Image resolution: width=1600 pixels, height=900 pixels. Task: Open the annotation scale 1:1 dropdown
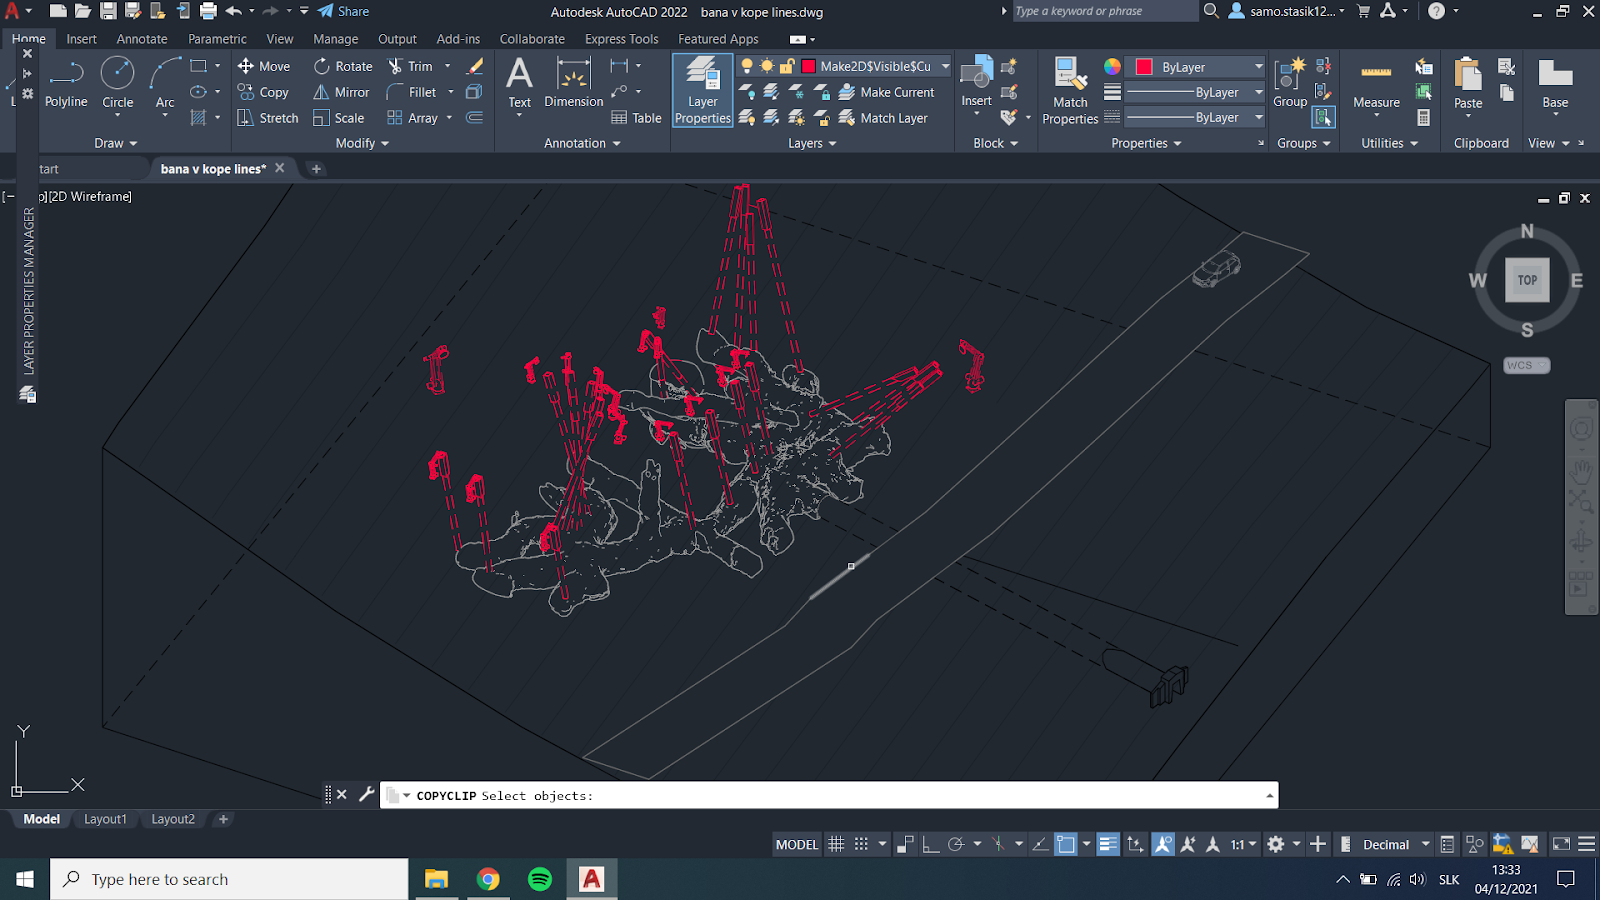point(1243,844)
